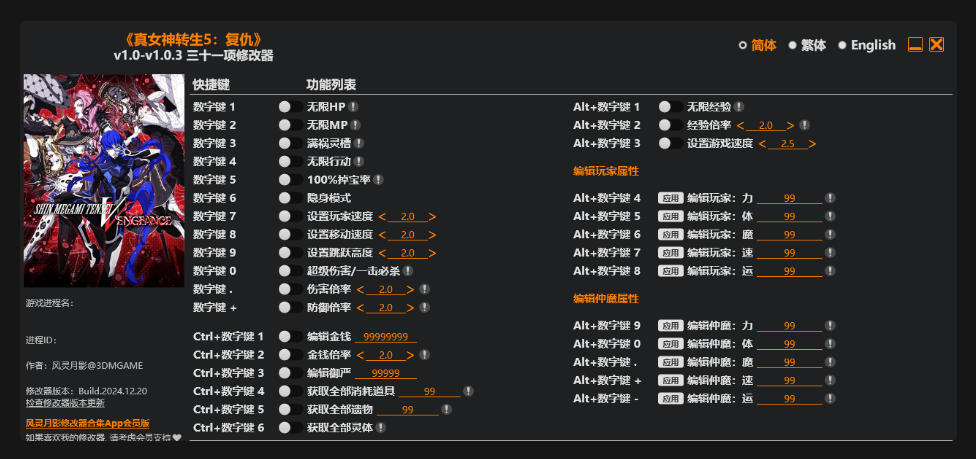Click info icon on 编辑仲魔：运 row
Viewport: 976px width, 459px height.
pyautogui.click(x=830, y=399)
